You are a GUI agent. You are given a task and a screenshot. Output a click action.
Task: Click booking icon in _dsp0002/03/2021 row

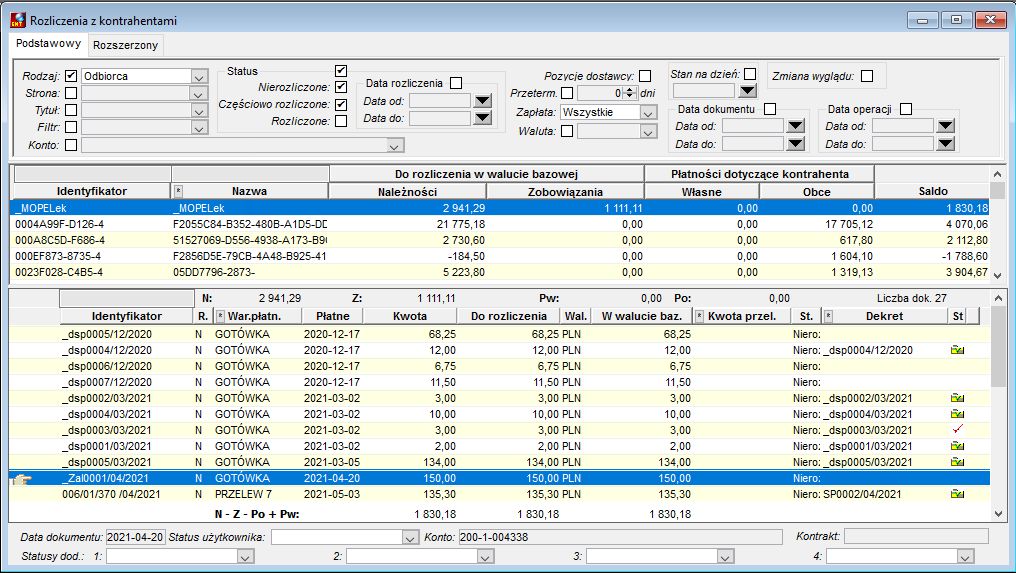(957, 398)
